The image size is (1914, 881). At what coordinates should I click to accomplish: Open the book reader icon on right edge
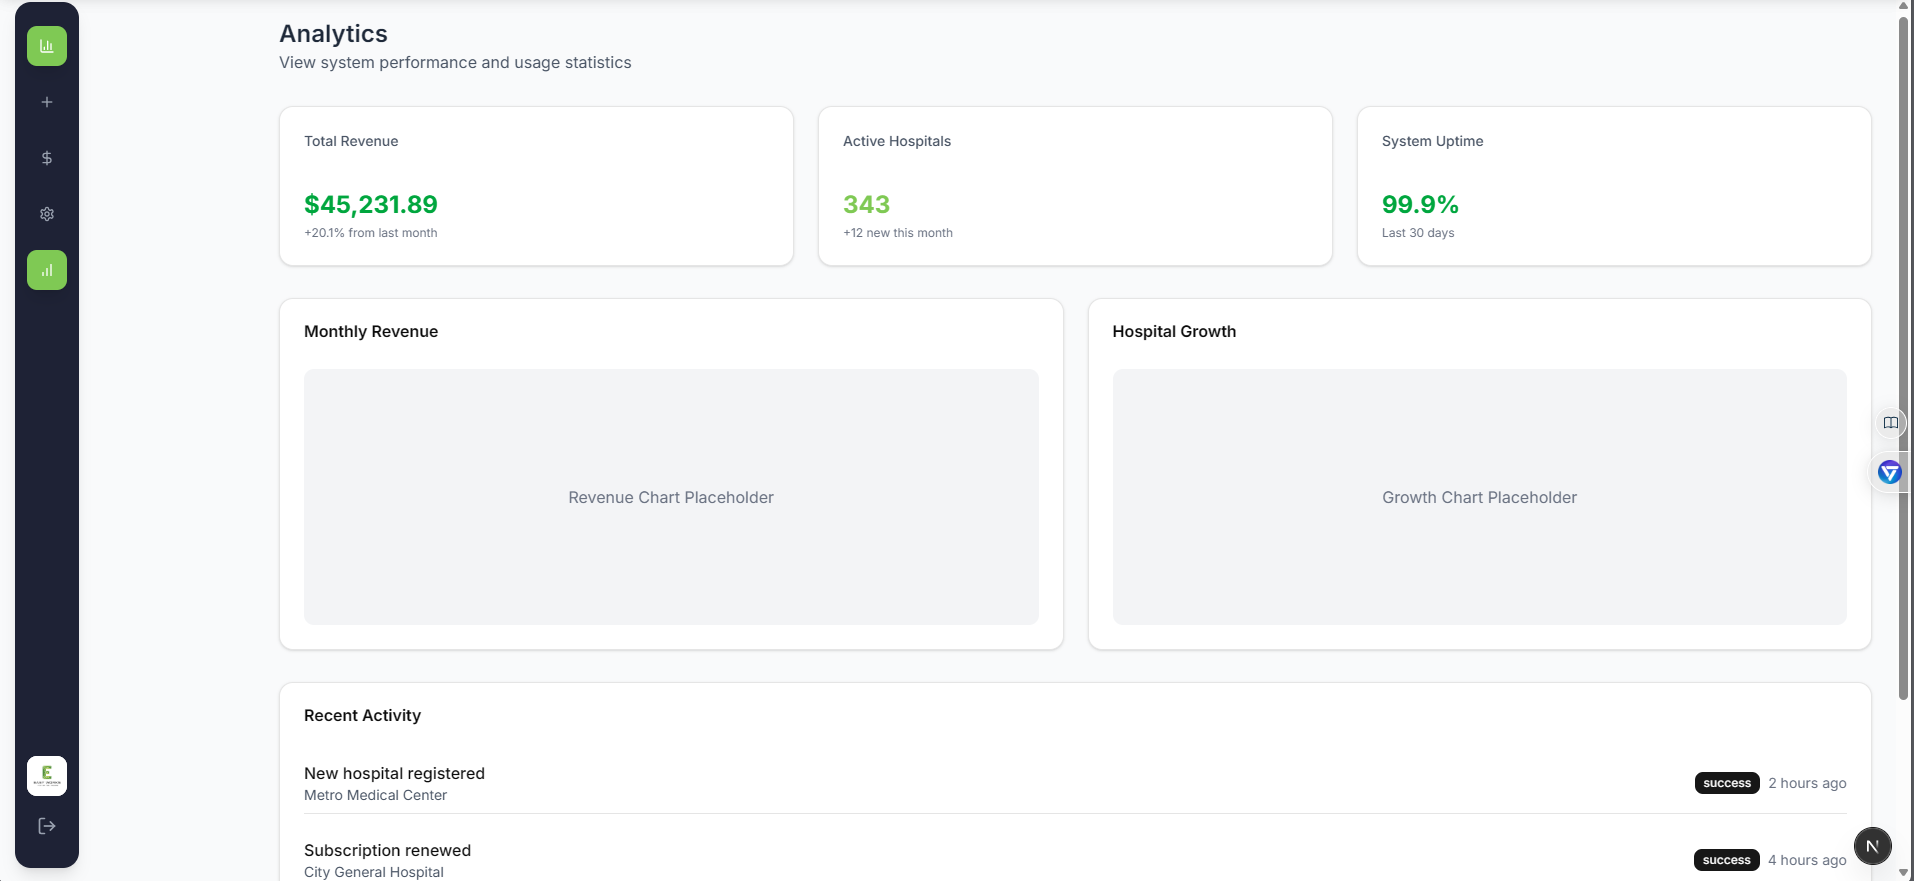tap(1890, 423)
